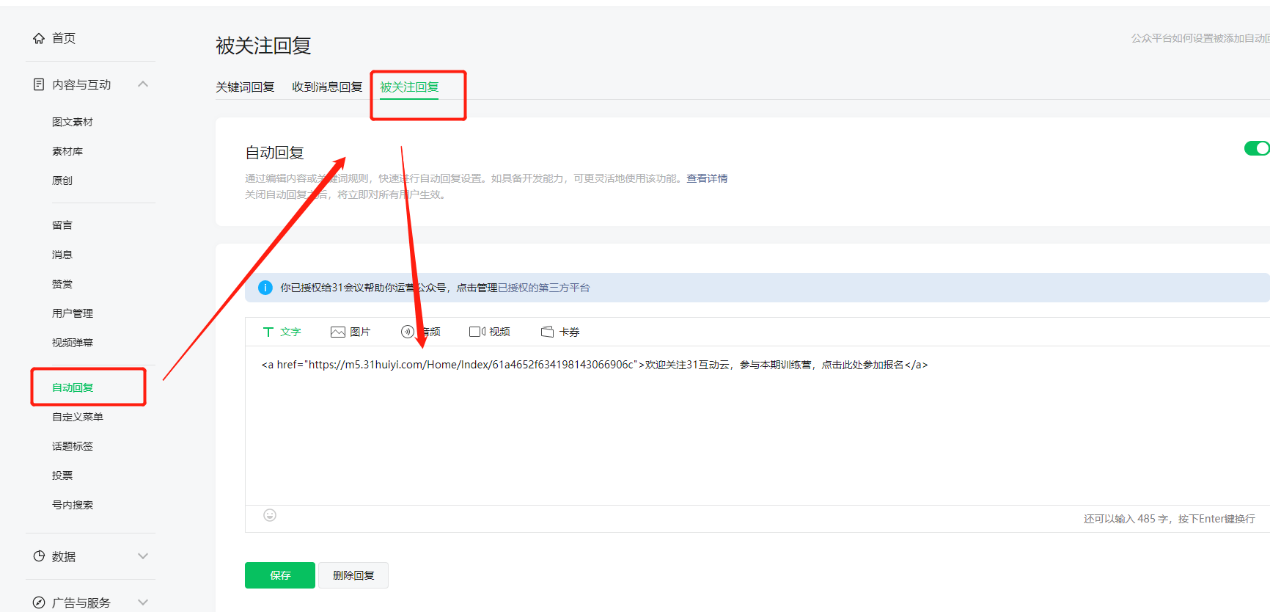
Task: Open 自定义菜单 in the sidebar
Action: [77, 417]
